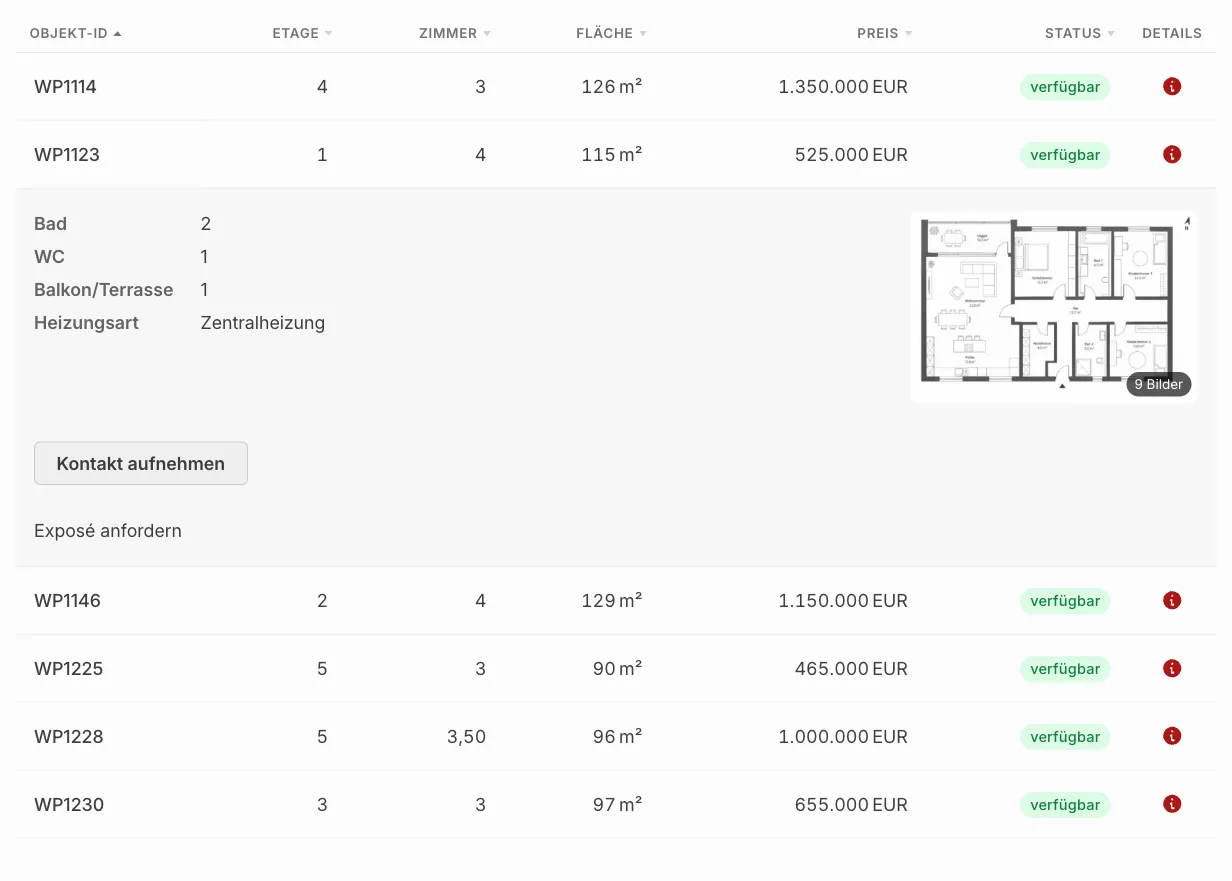Select object ID WP1230
This screenshot has width=1232, height=881.
click(x=69, y=805)
